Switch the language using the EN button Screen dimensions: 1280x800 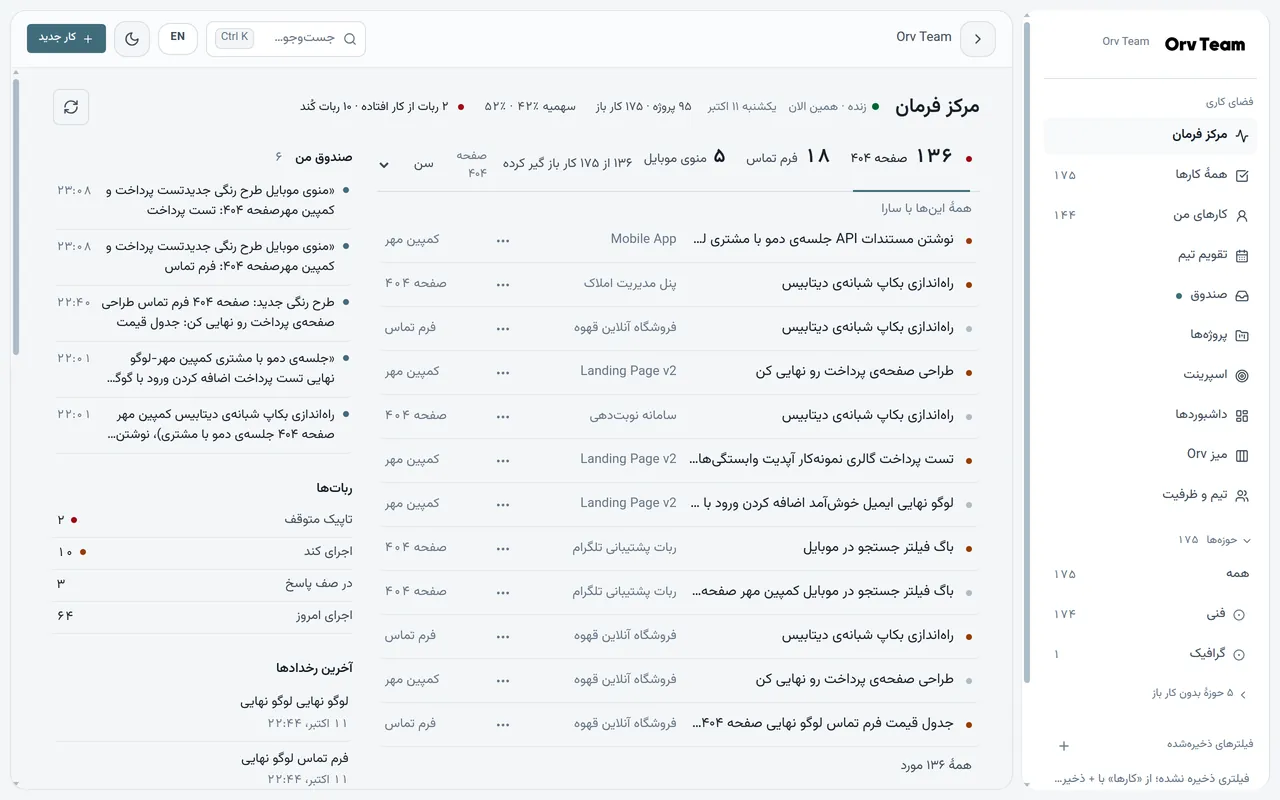click(x=177, y=37)
